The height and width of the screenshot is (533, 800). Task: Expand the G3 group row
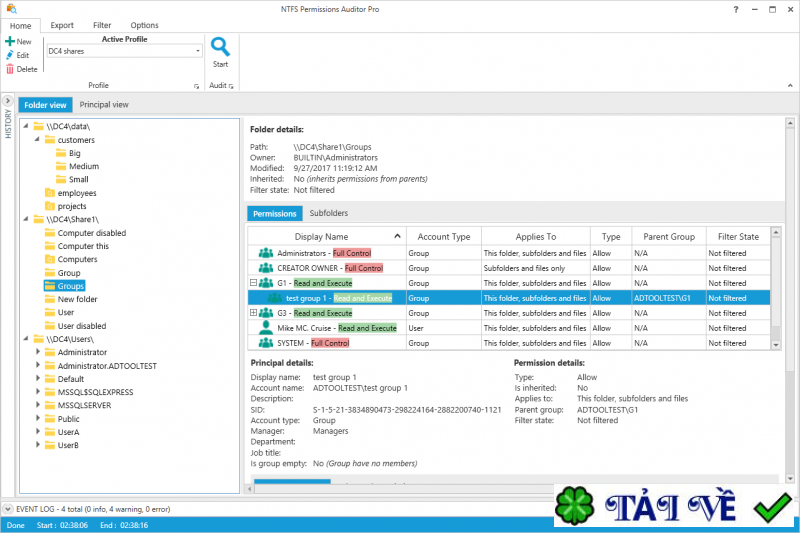point(254,313)
